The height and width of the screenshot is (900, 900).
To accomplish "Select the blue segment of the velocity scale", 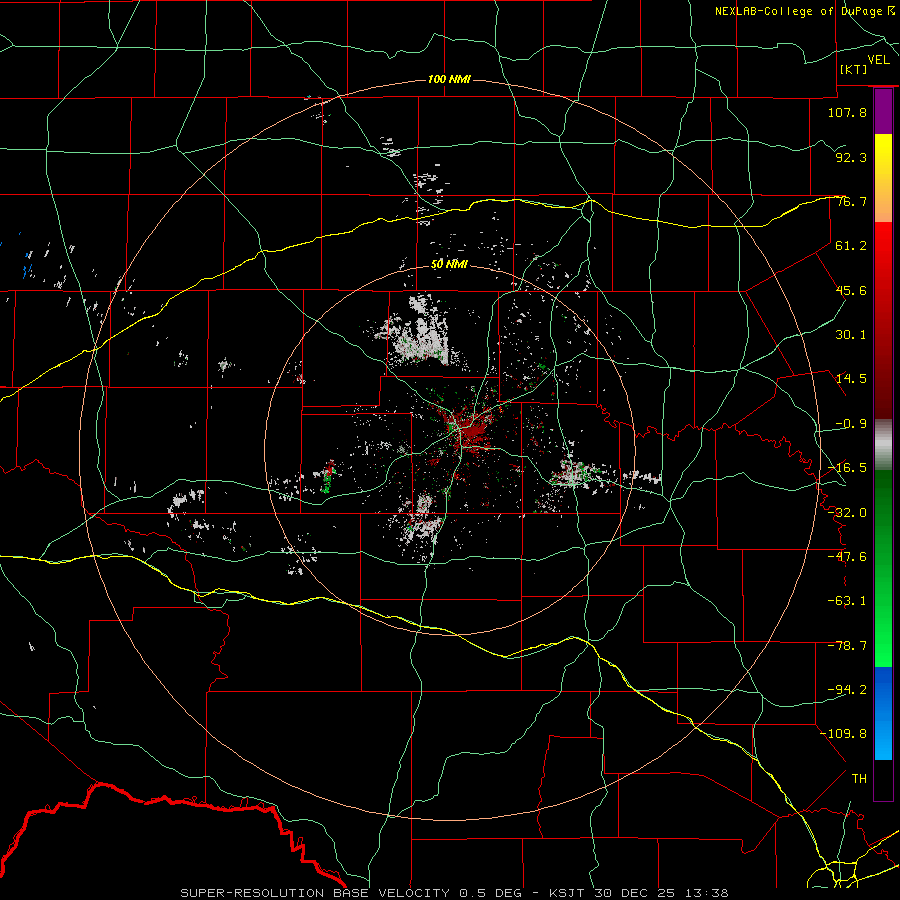I will [x=883, y=713].
